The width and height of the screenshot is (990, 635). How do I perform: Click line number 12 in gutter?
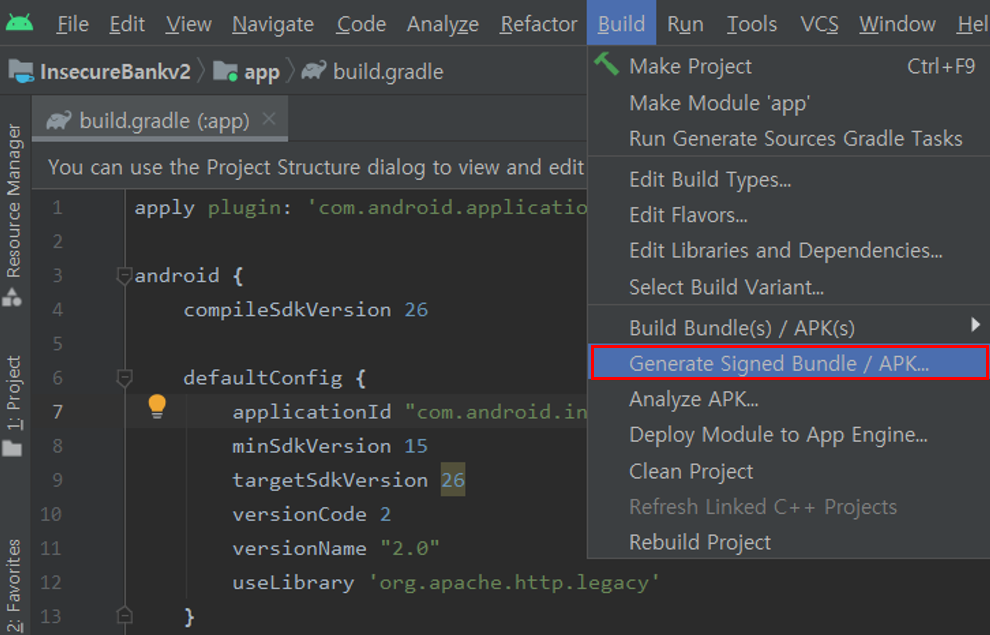tap(51, 583)
